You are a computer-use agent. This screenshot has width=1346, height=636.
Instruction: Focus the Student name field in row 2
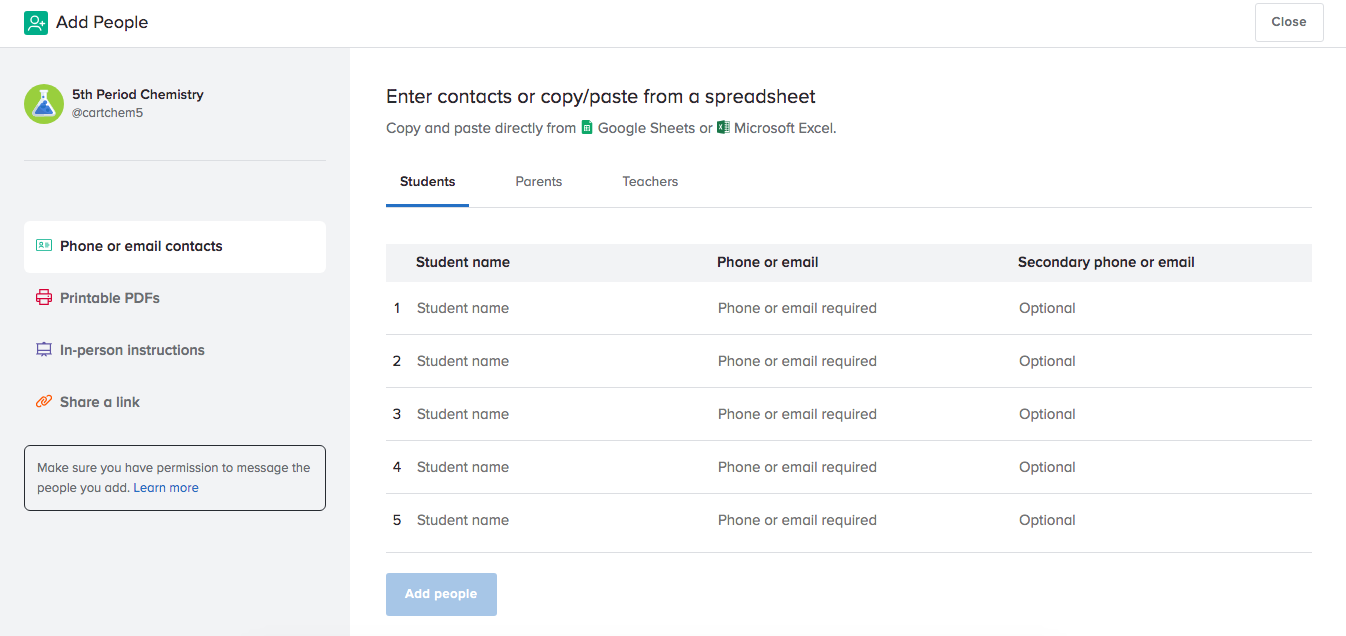pos(558,361)
